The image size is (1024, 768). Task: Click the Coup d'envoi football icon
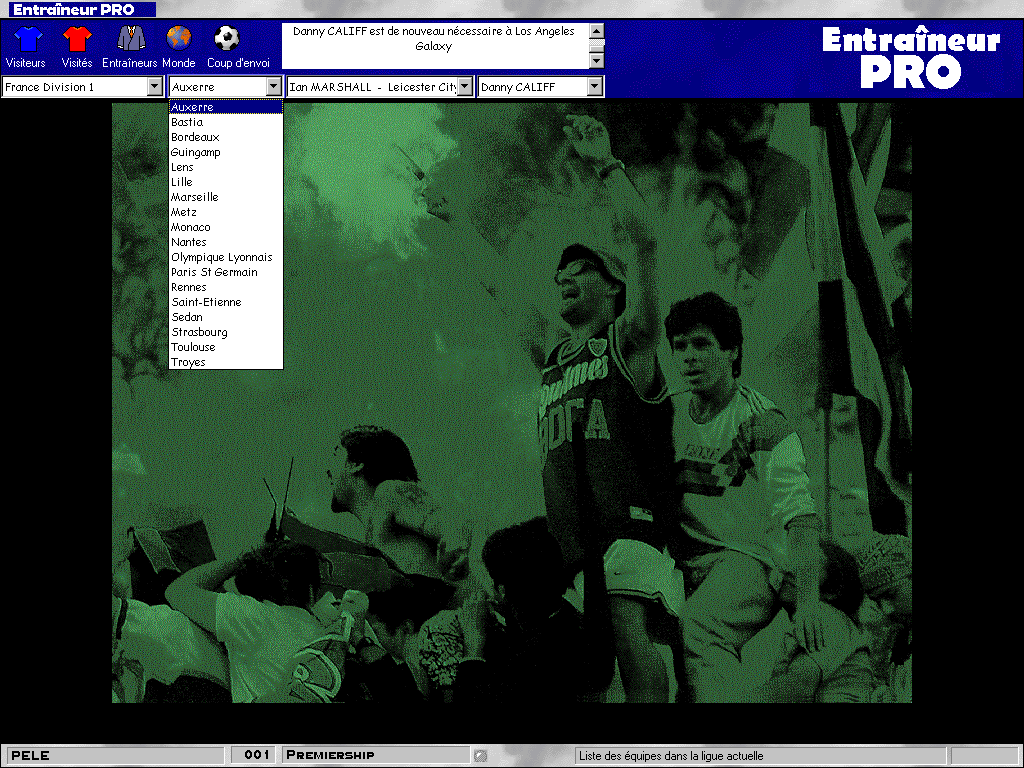point(227,40)
